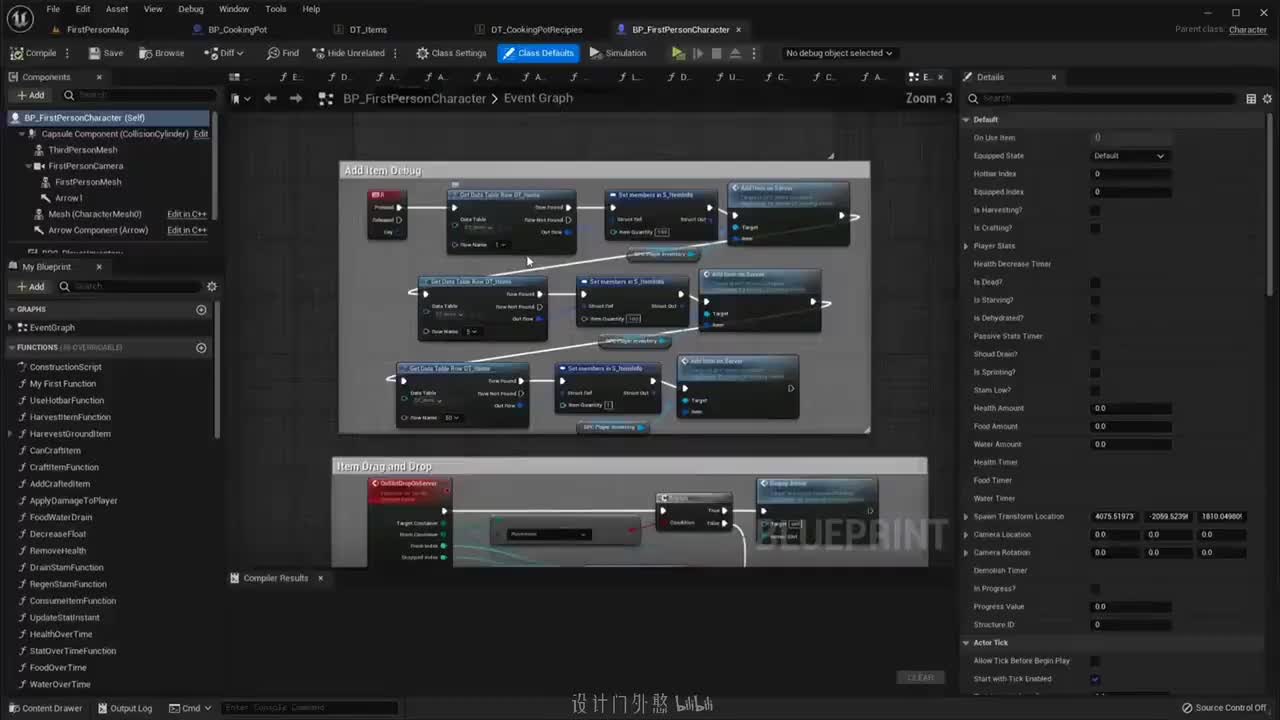
Task: Start play with the green Play button
Action: click(678, 53)
